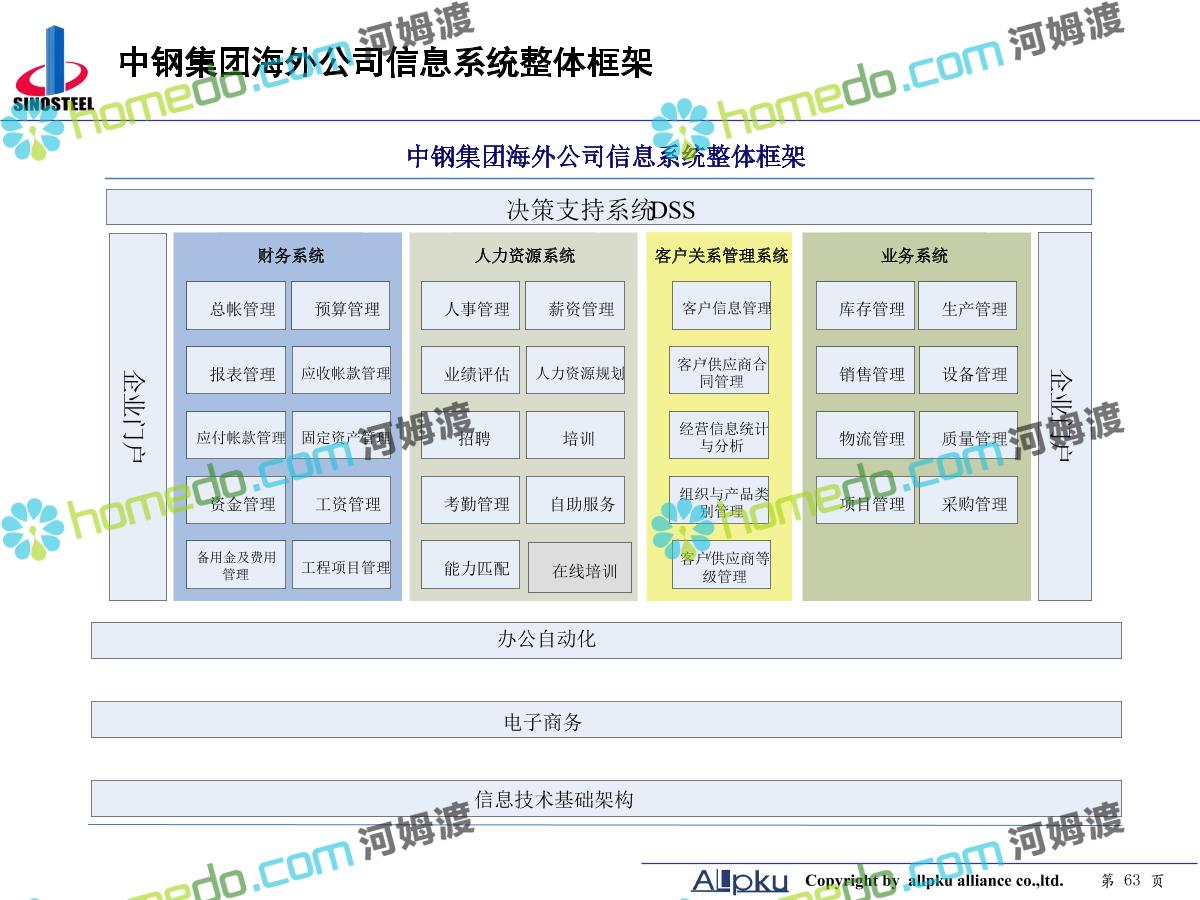Click the page number 第 63 页
The width and height of the screenshot is (1200, 900).
[1132, 881]
